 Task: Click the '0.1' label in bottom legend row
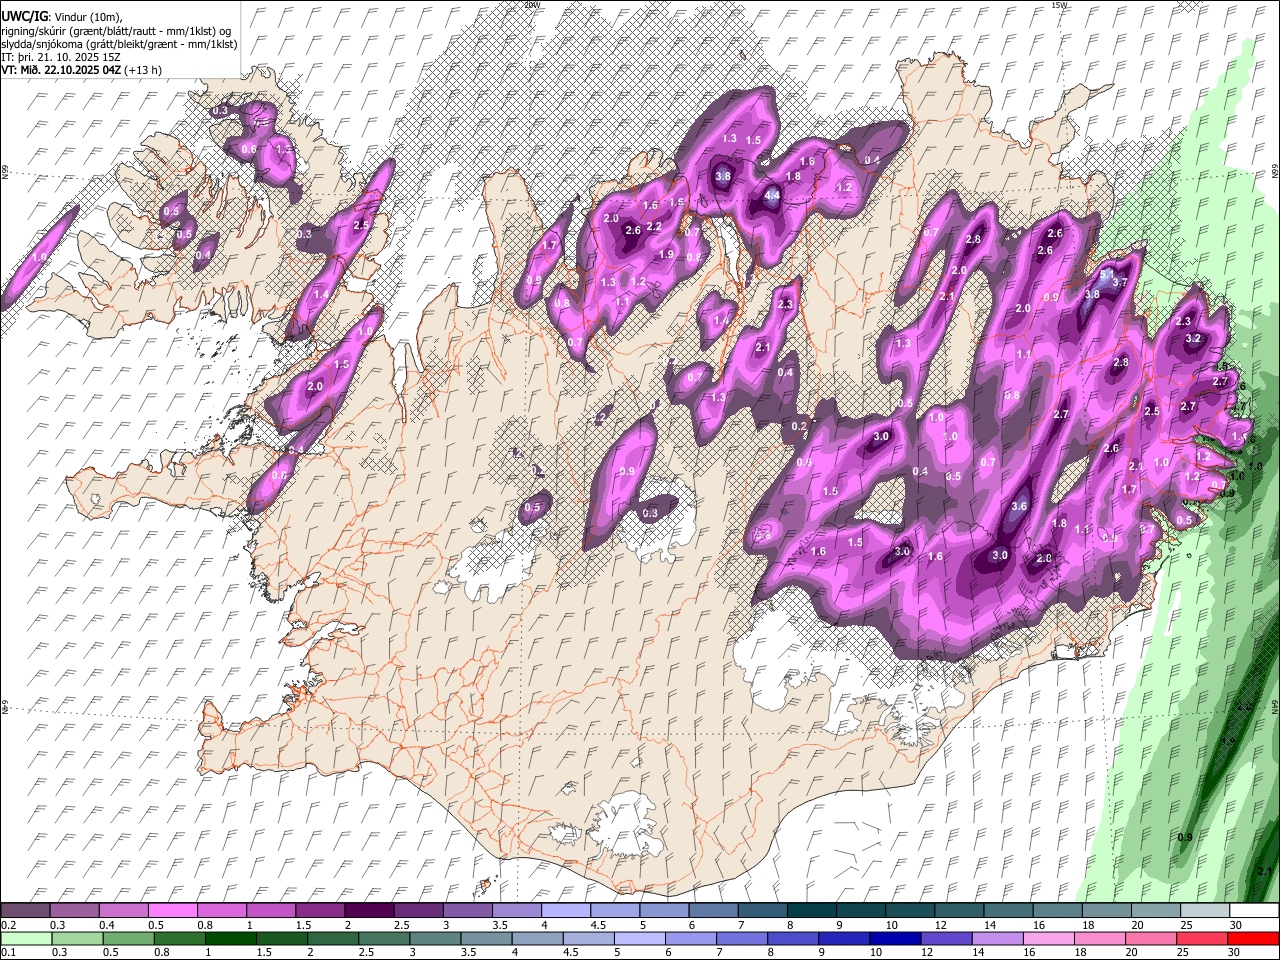pos(8,953)
